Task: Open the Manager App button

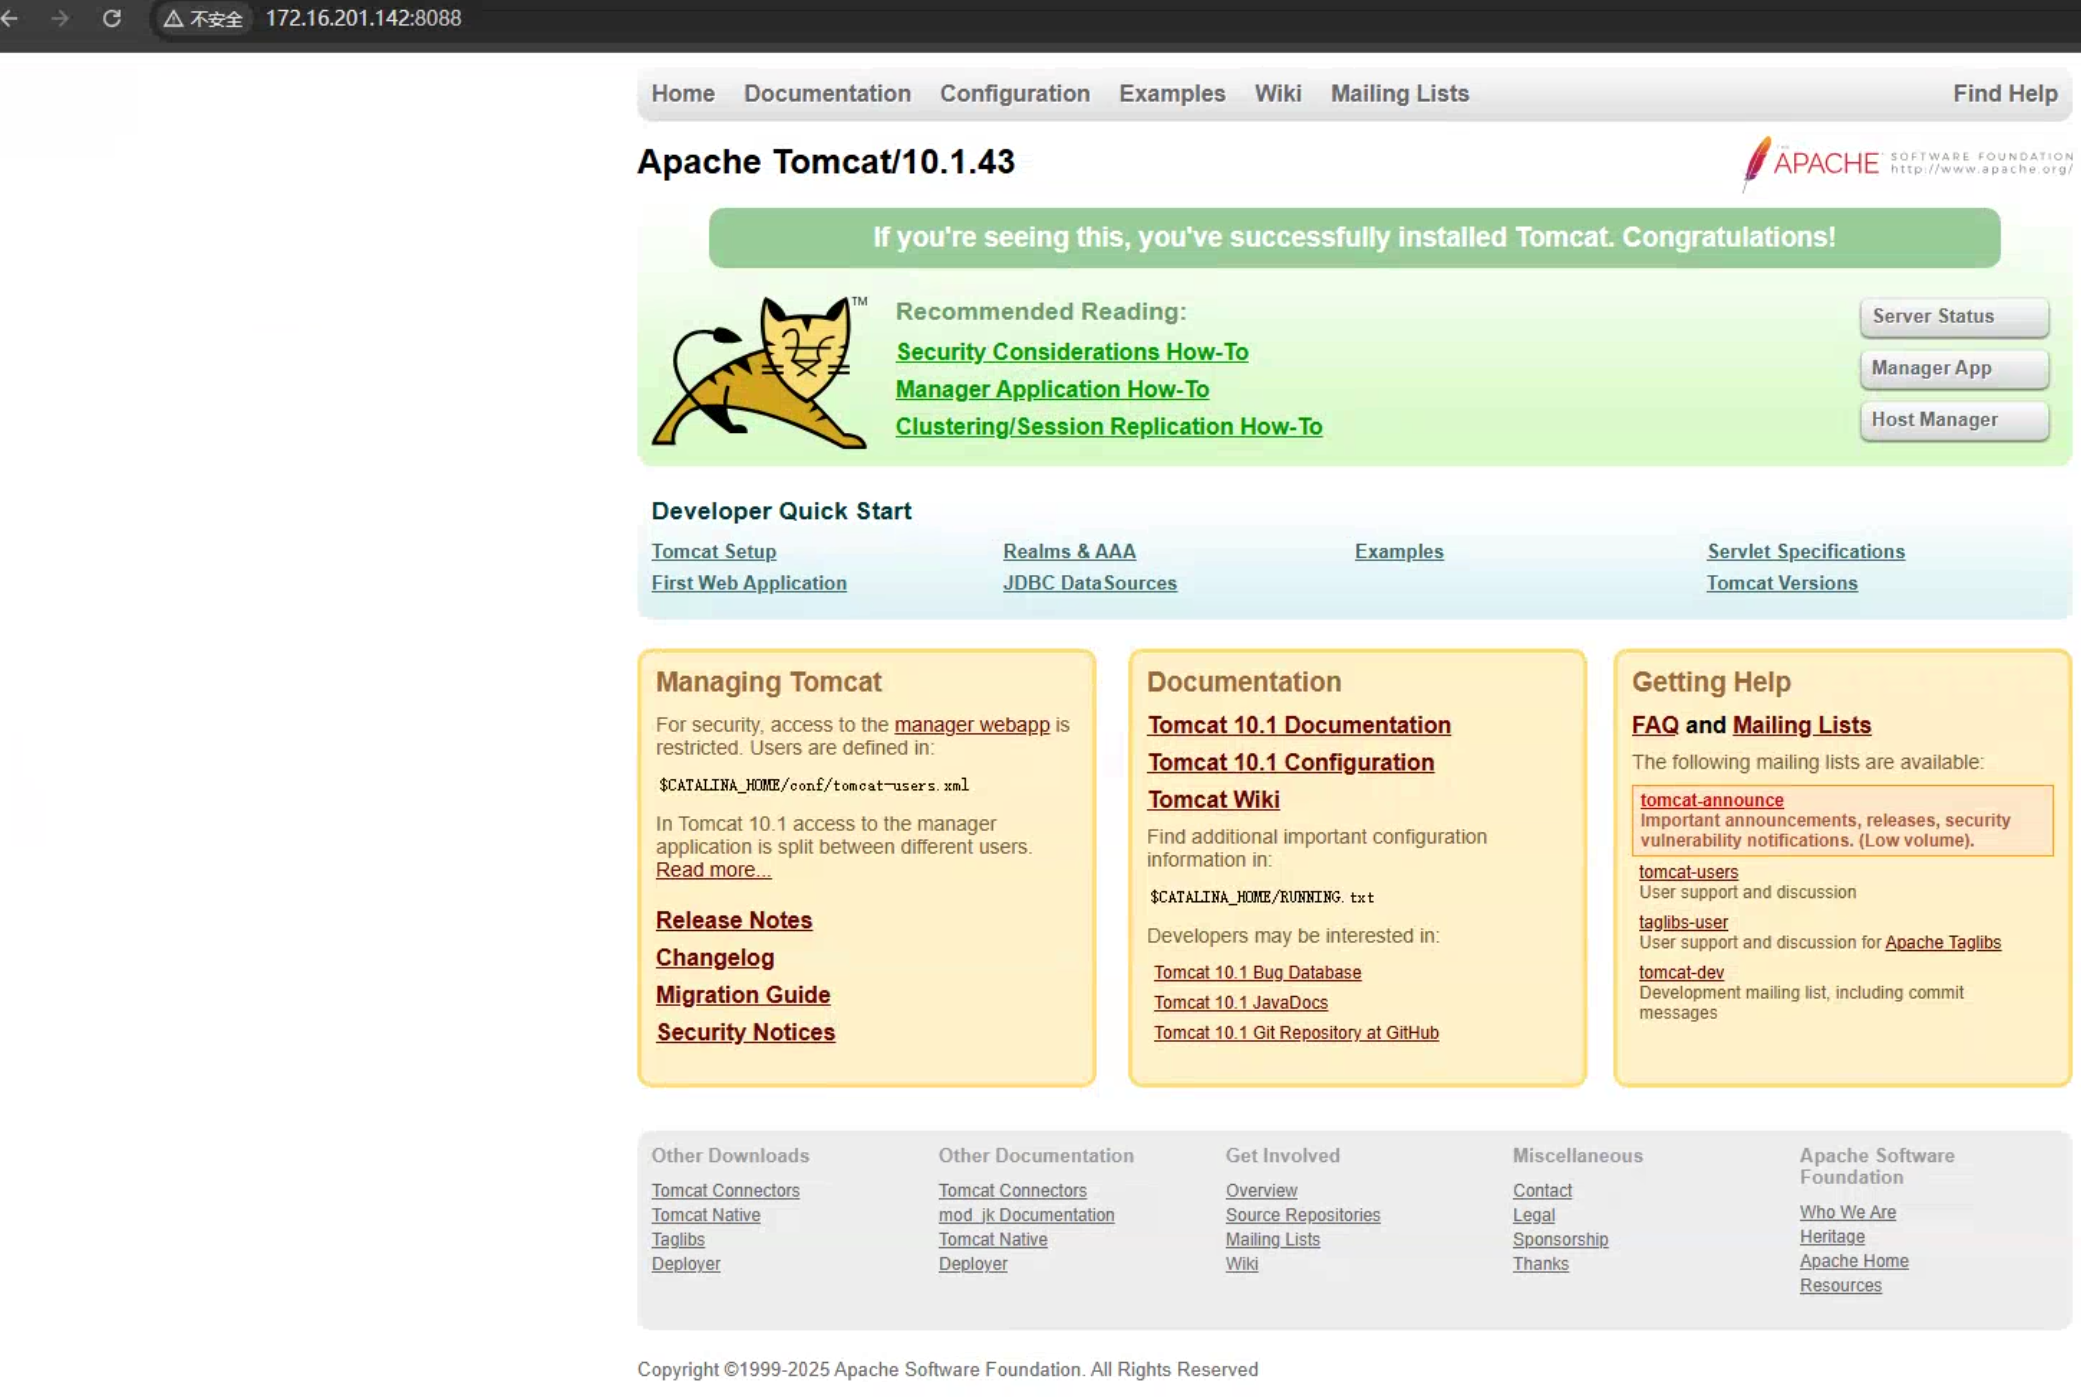Action: click(x=1954, y=368)
